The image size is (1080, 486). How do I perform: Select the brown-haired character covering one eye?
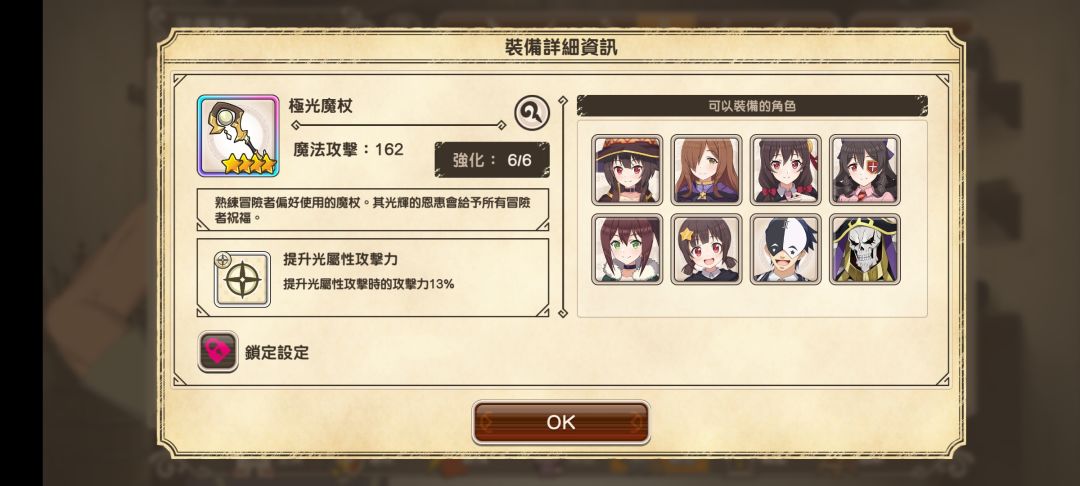(706, 169)
